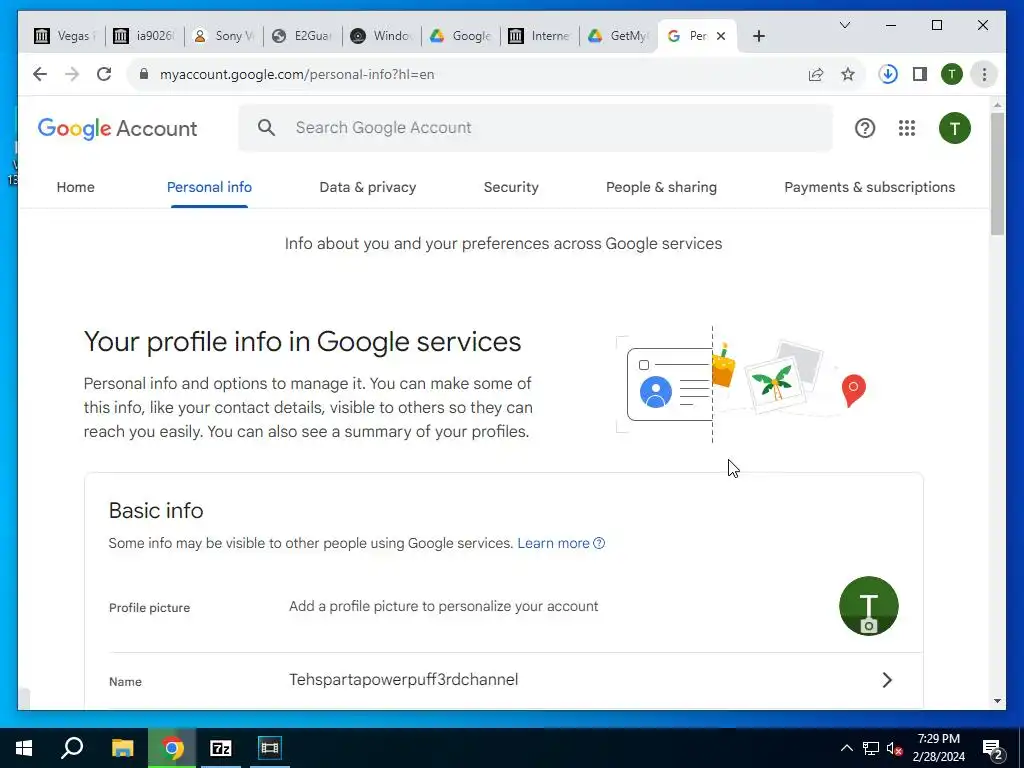The height and width of the screenshot is (768, 1024).
Task: Open the Home navigation tab
Action: tap(76, 187)
